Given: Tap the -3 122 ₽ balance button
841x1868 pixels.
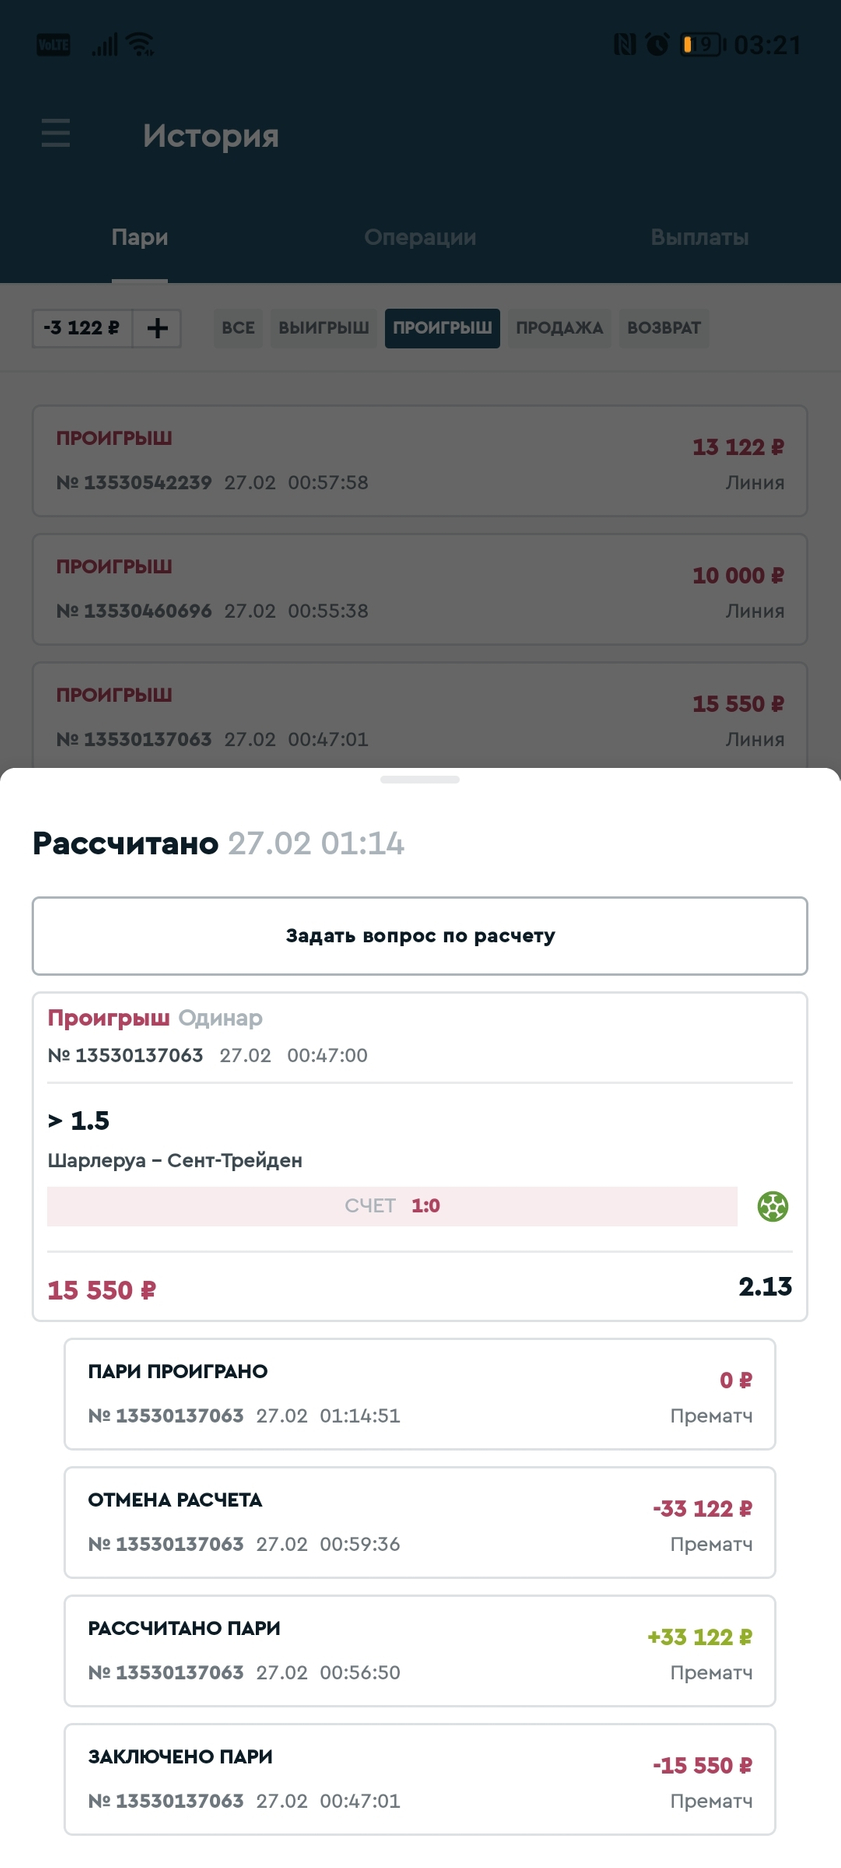Looking at the screenshot, I should [x=82, y=328].
